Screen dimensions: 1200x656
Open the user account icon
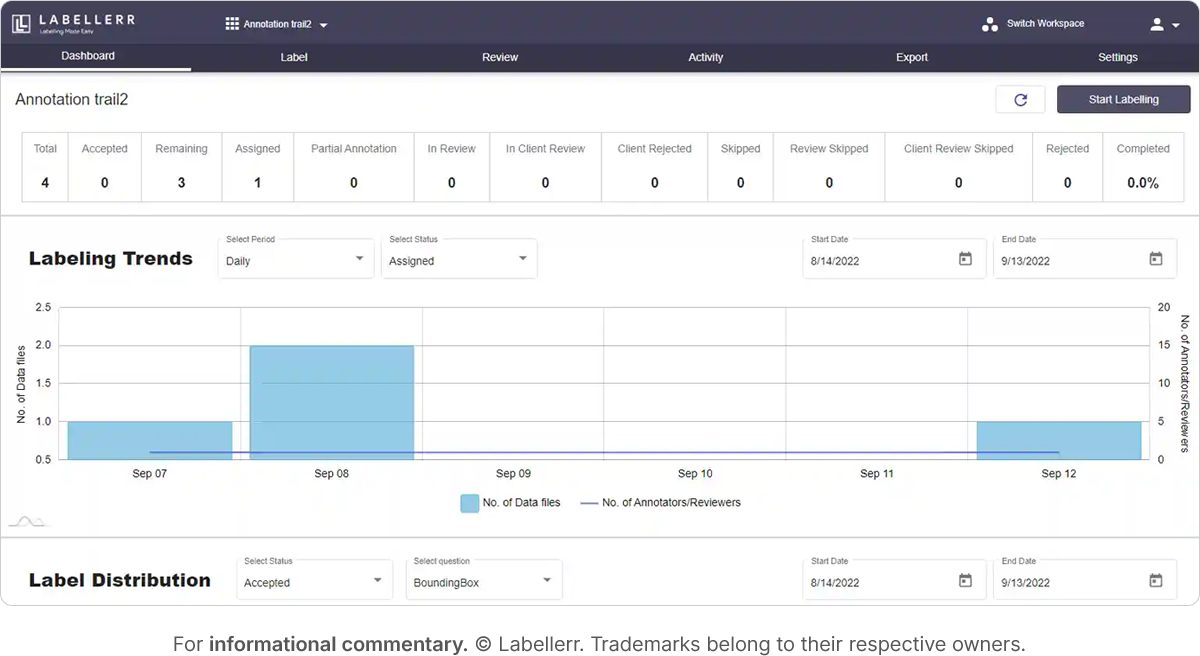(x=1157, y=23)
